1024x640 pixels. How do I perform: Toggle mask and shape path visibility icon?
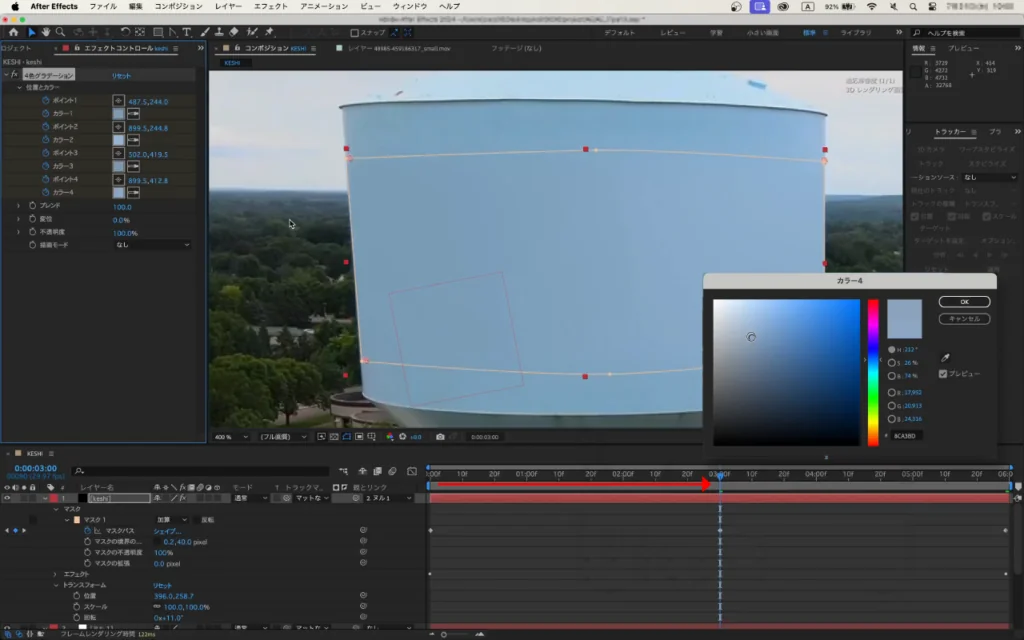tap(346, 437)
